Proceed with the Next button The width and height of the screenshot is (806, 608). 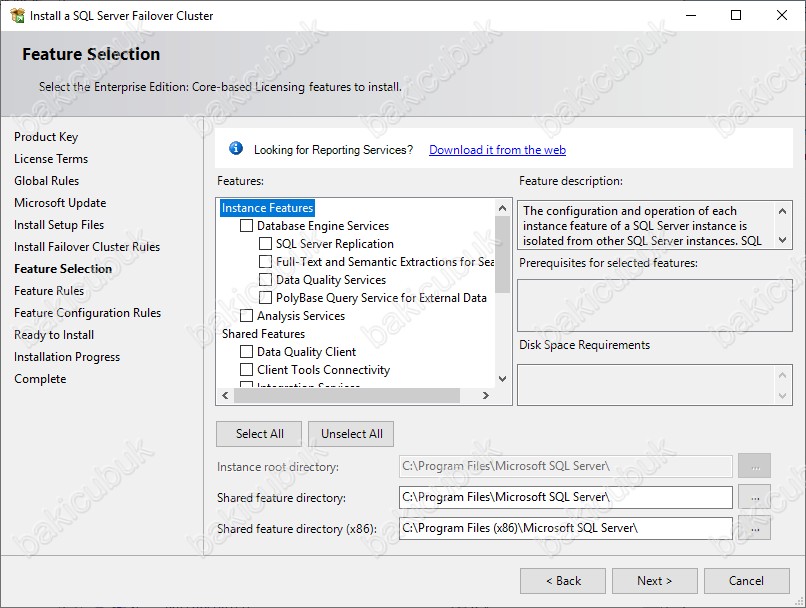(x=654, y=581)
